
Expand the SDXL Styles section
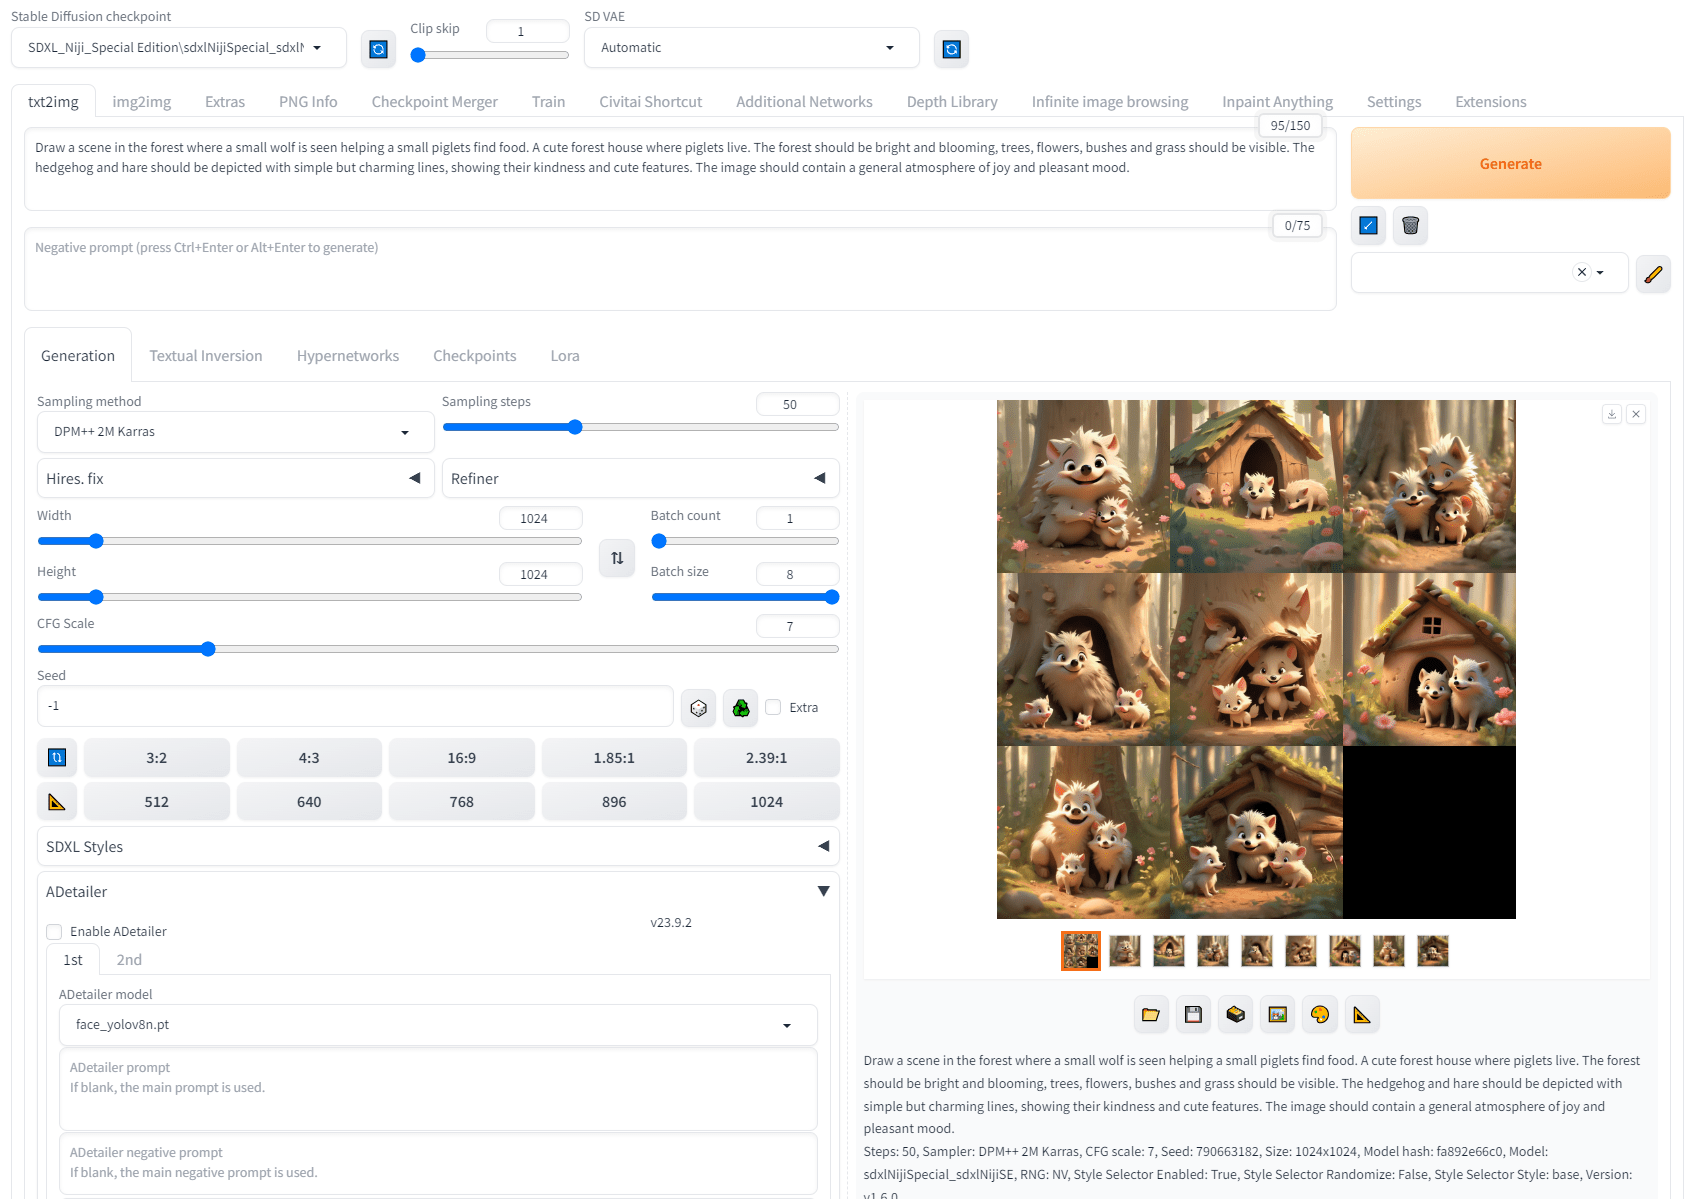(x=438, y=846)
